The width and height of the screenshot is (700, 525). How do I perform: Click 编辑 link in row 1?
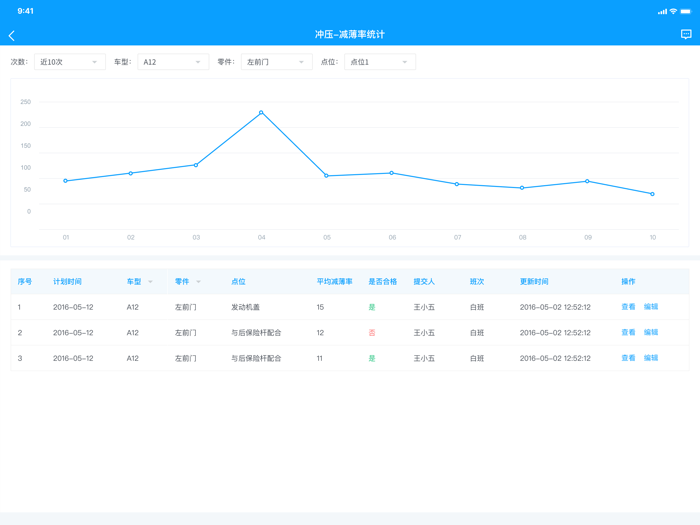tap(651, 307)
